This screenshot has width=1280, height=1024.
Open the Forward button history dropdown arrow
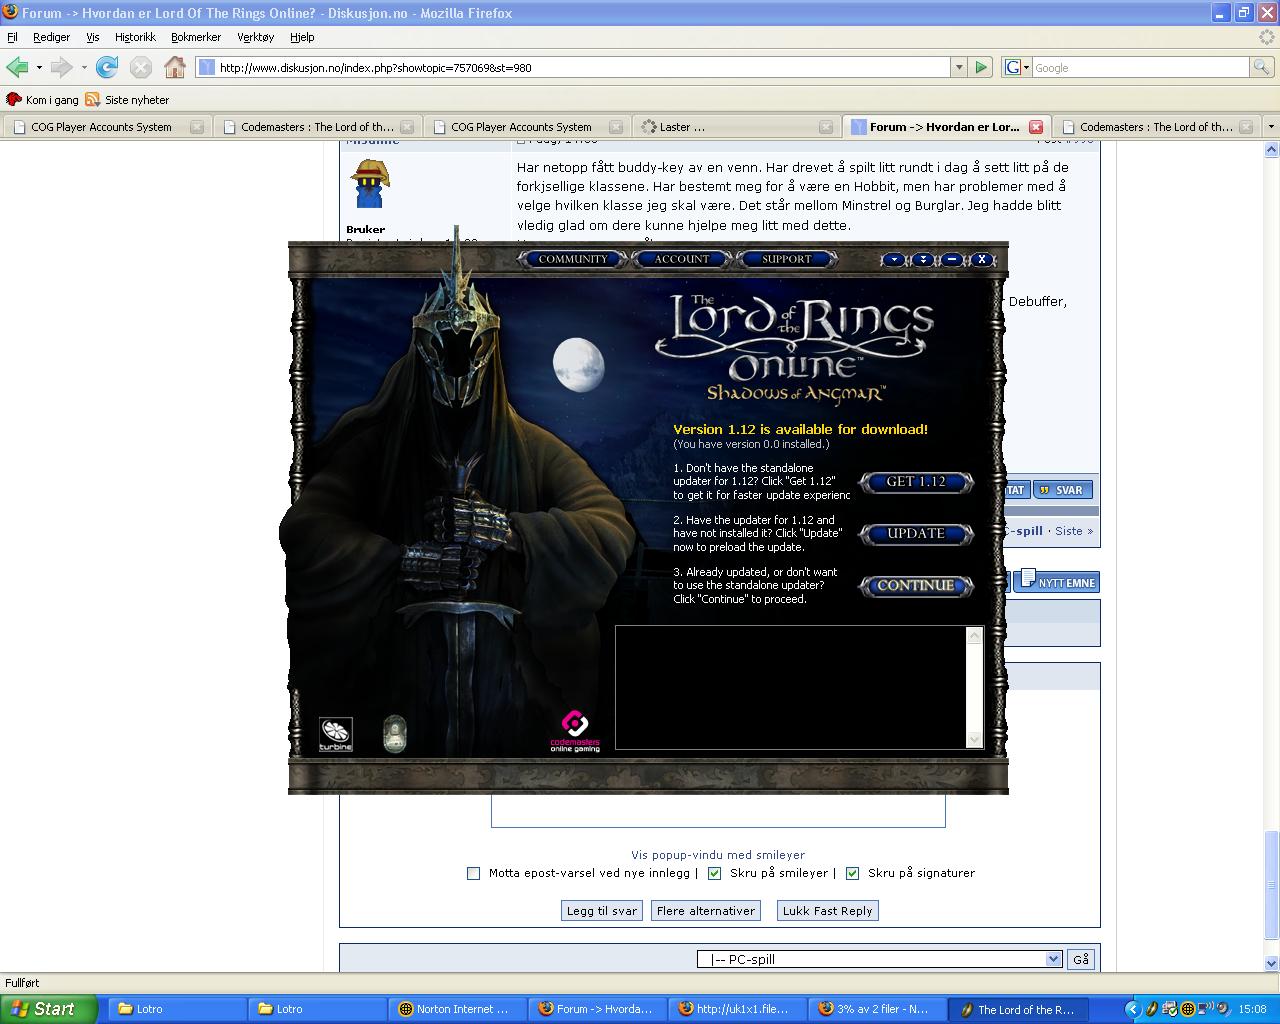[84, 67]
